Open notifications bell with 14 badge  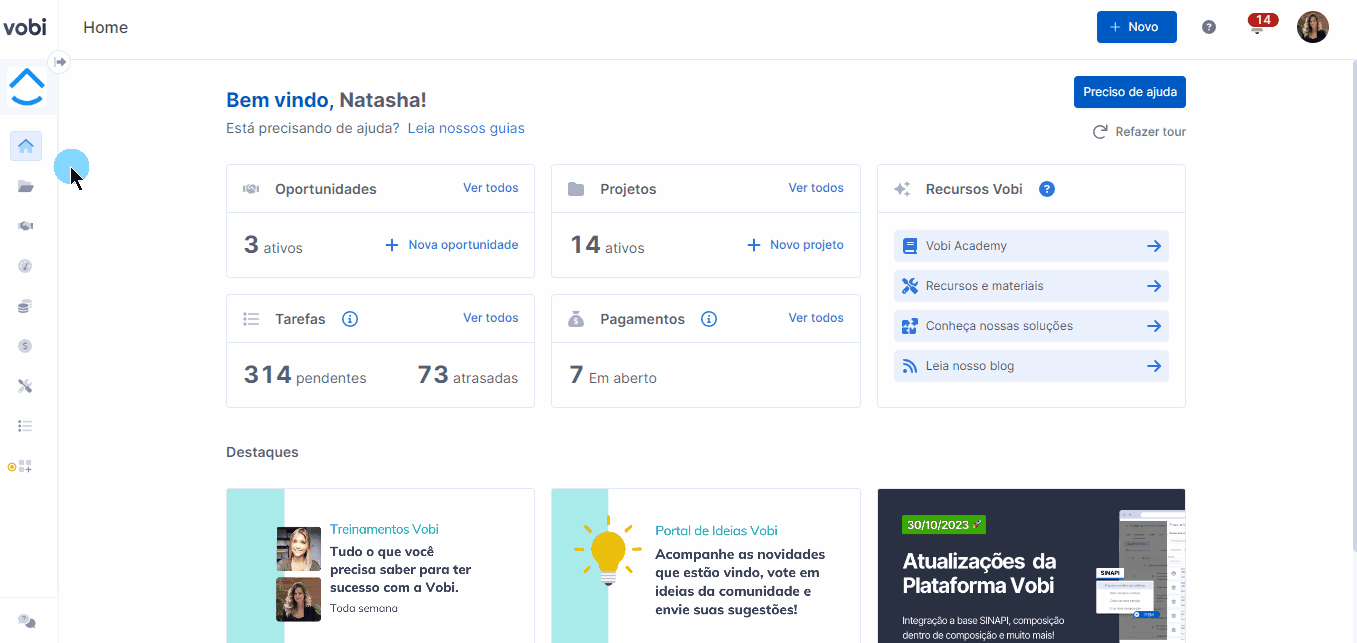[1260, 25]
